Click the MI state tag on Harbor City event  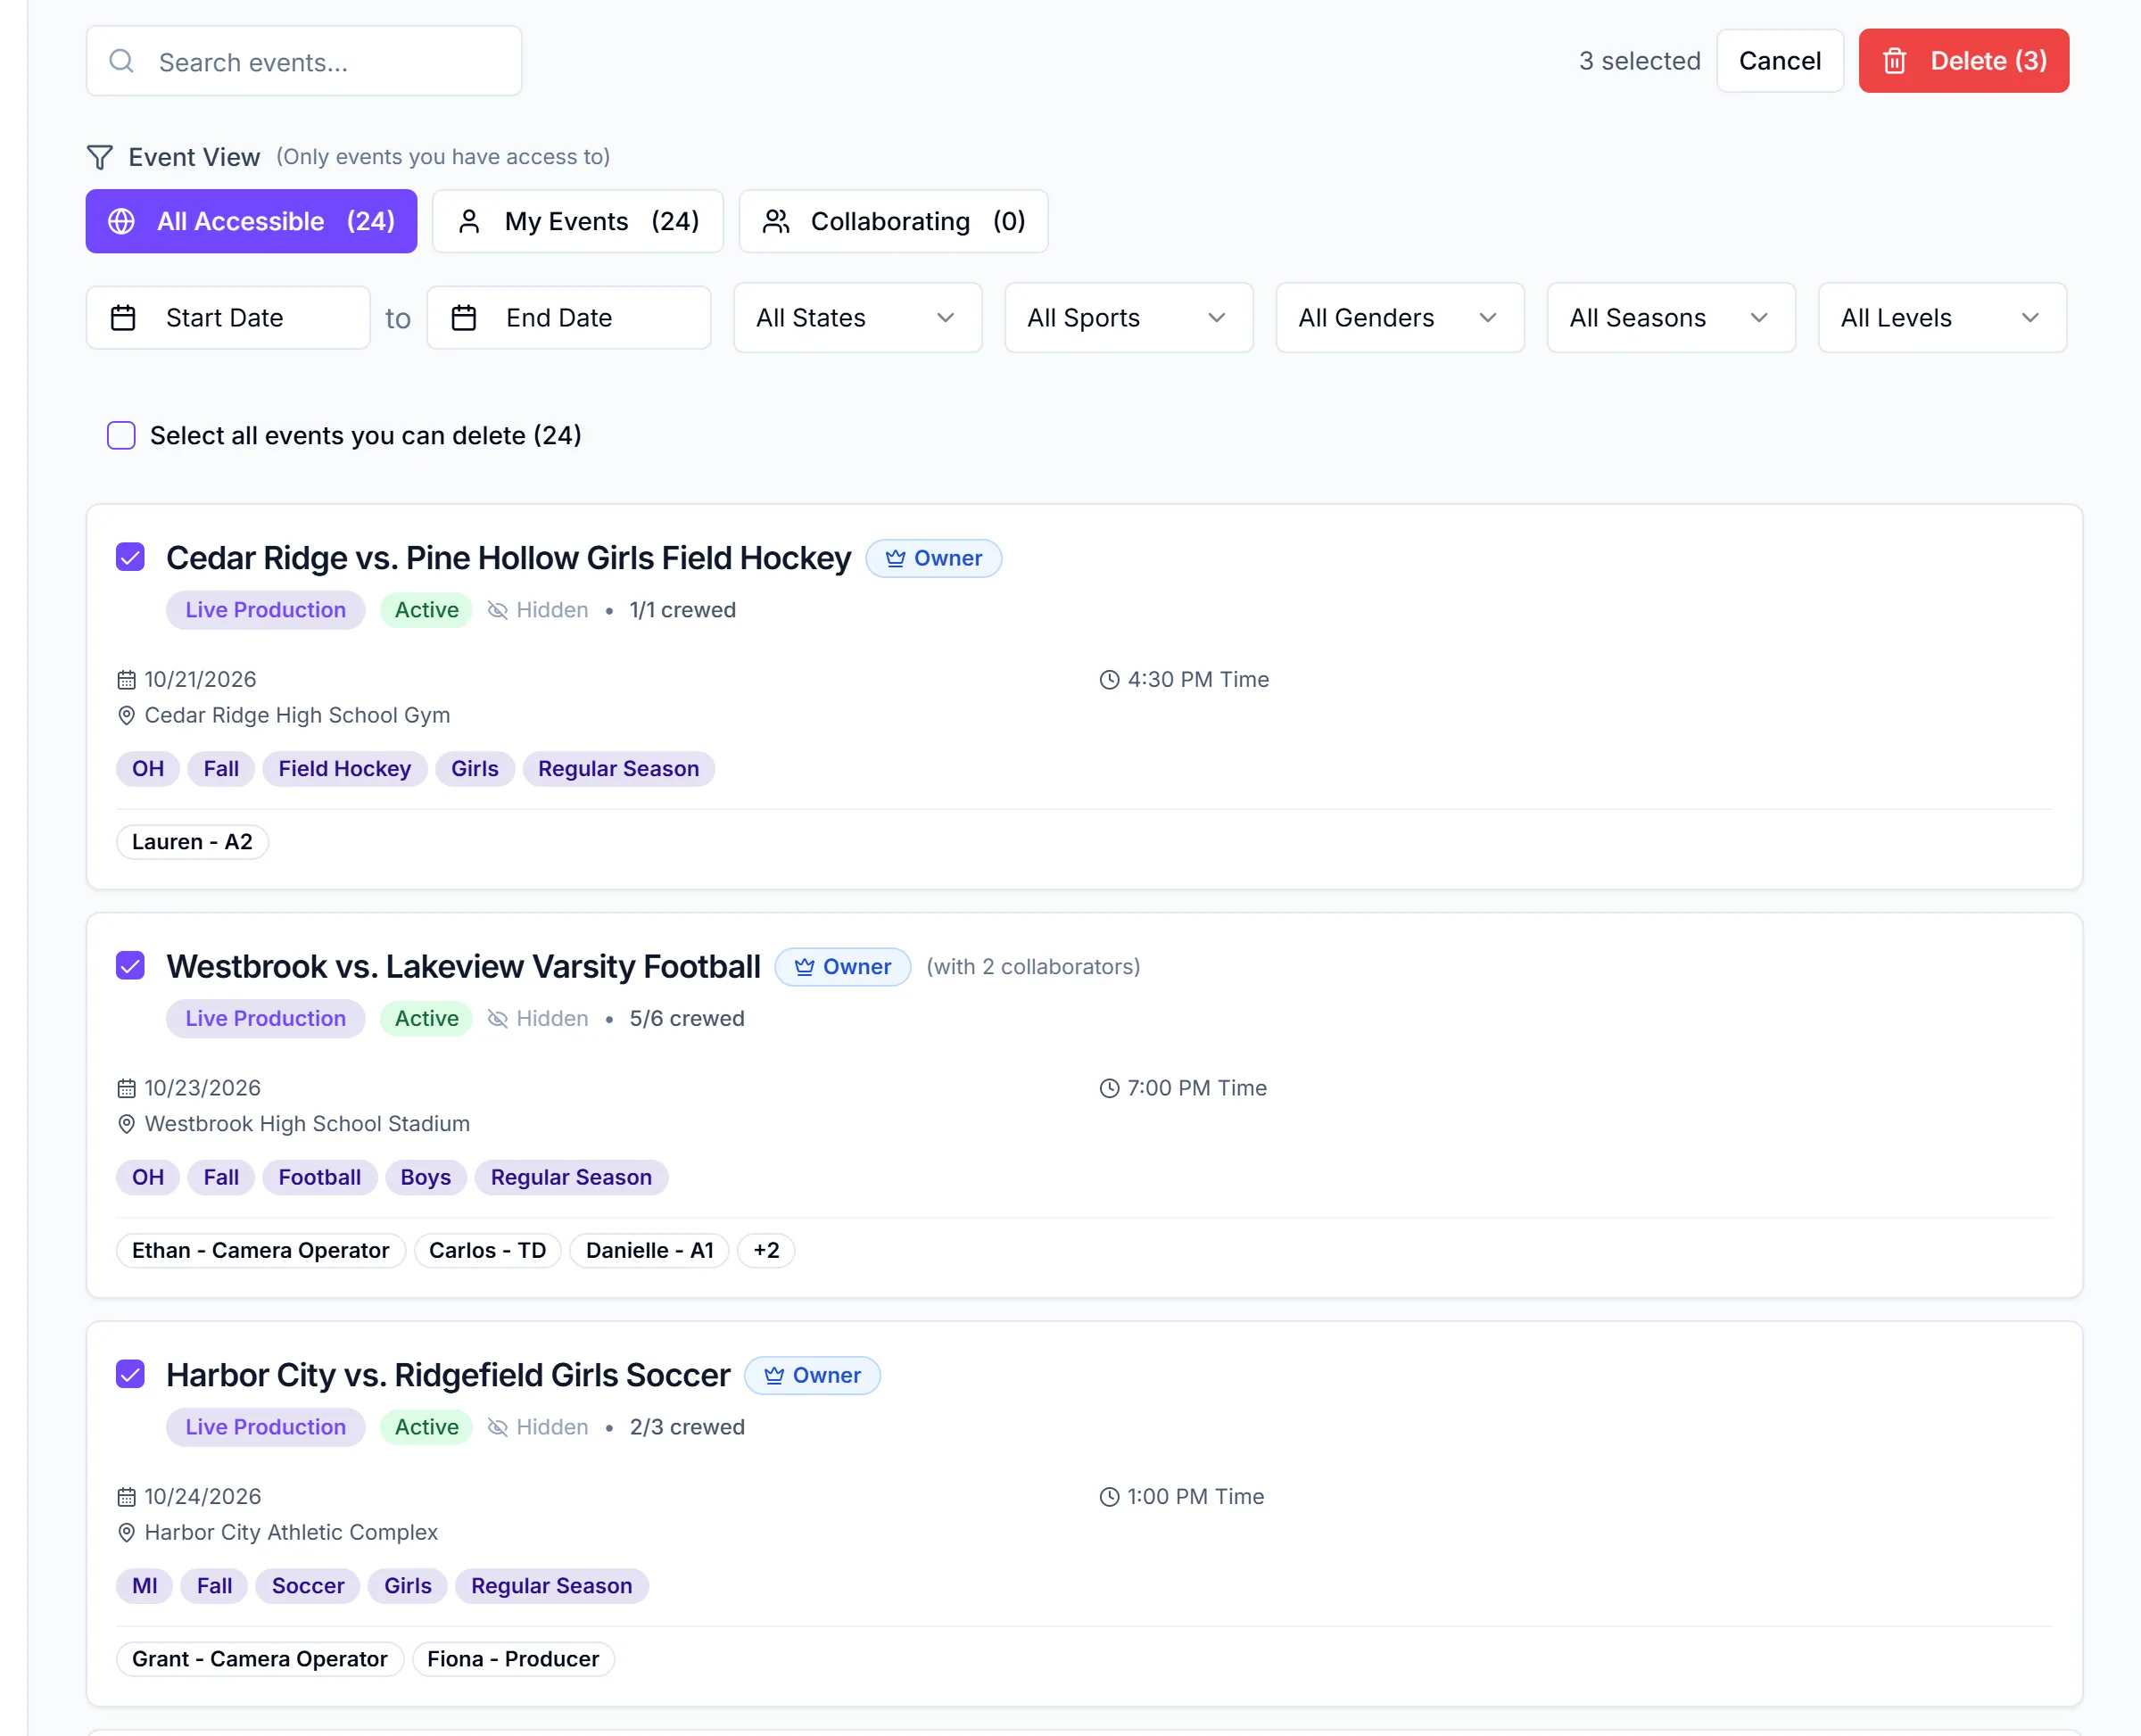pos(144,1586)
